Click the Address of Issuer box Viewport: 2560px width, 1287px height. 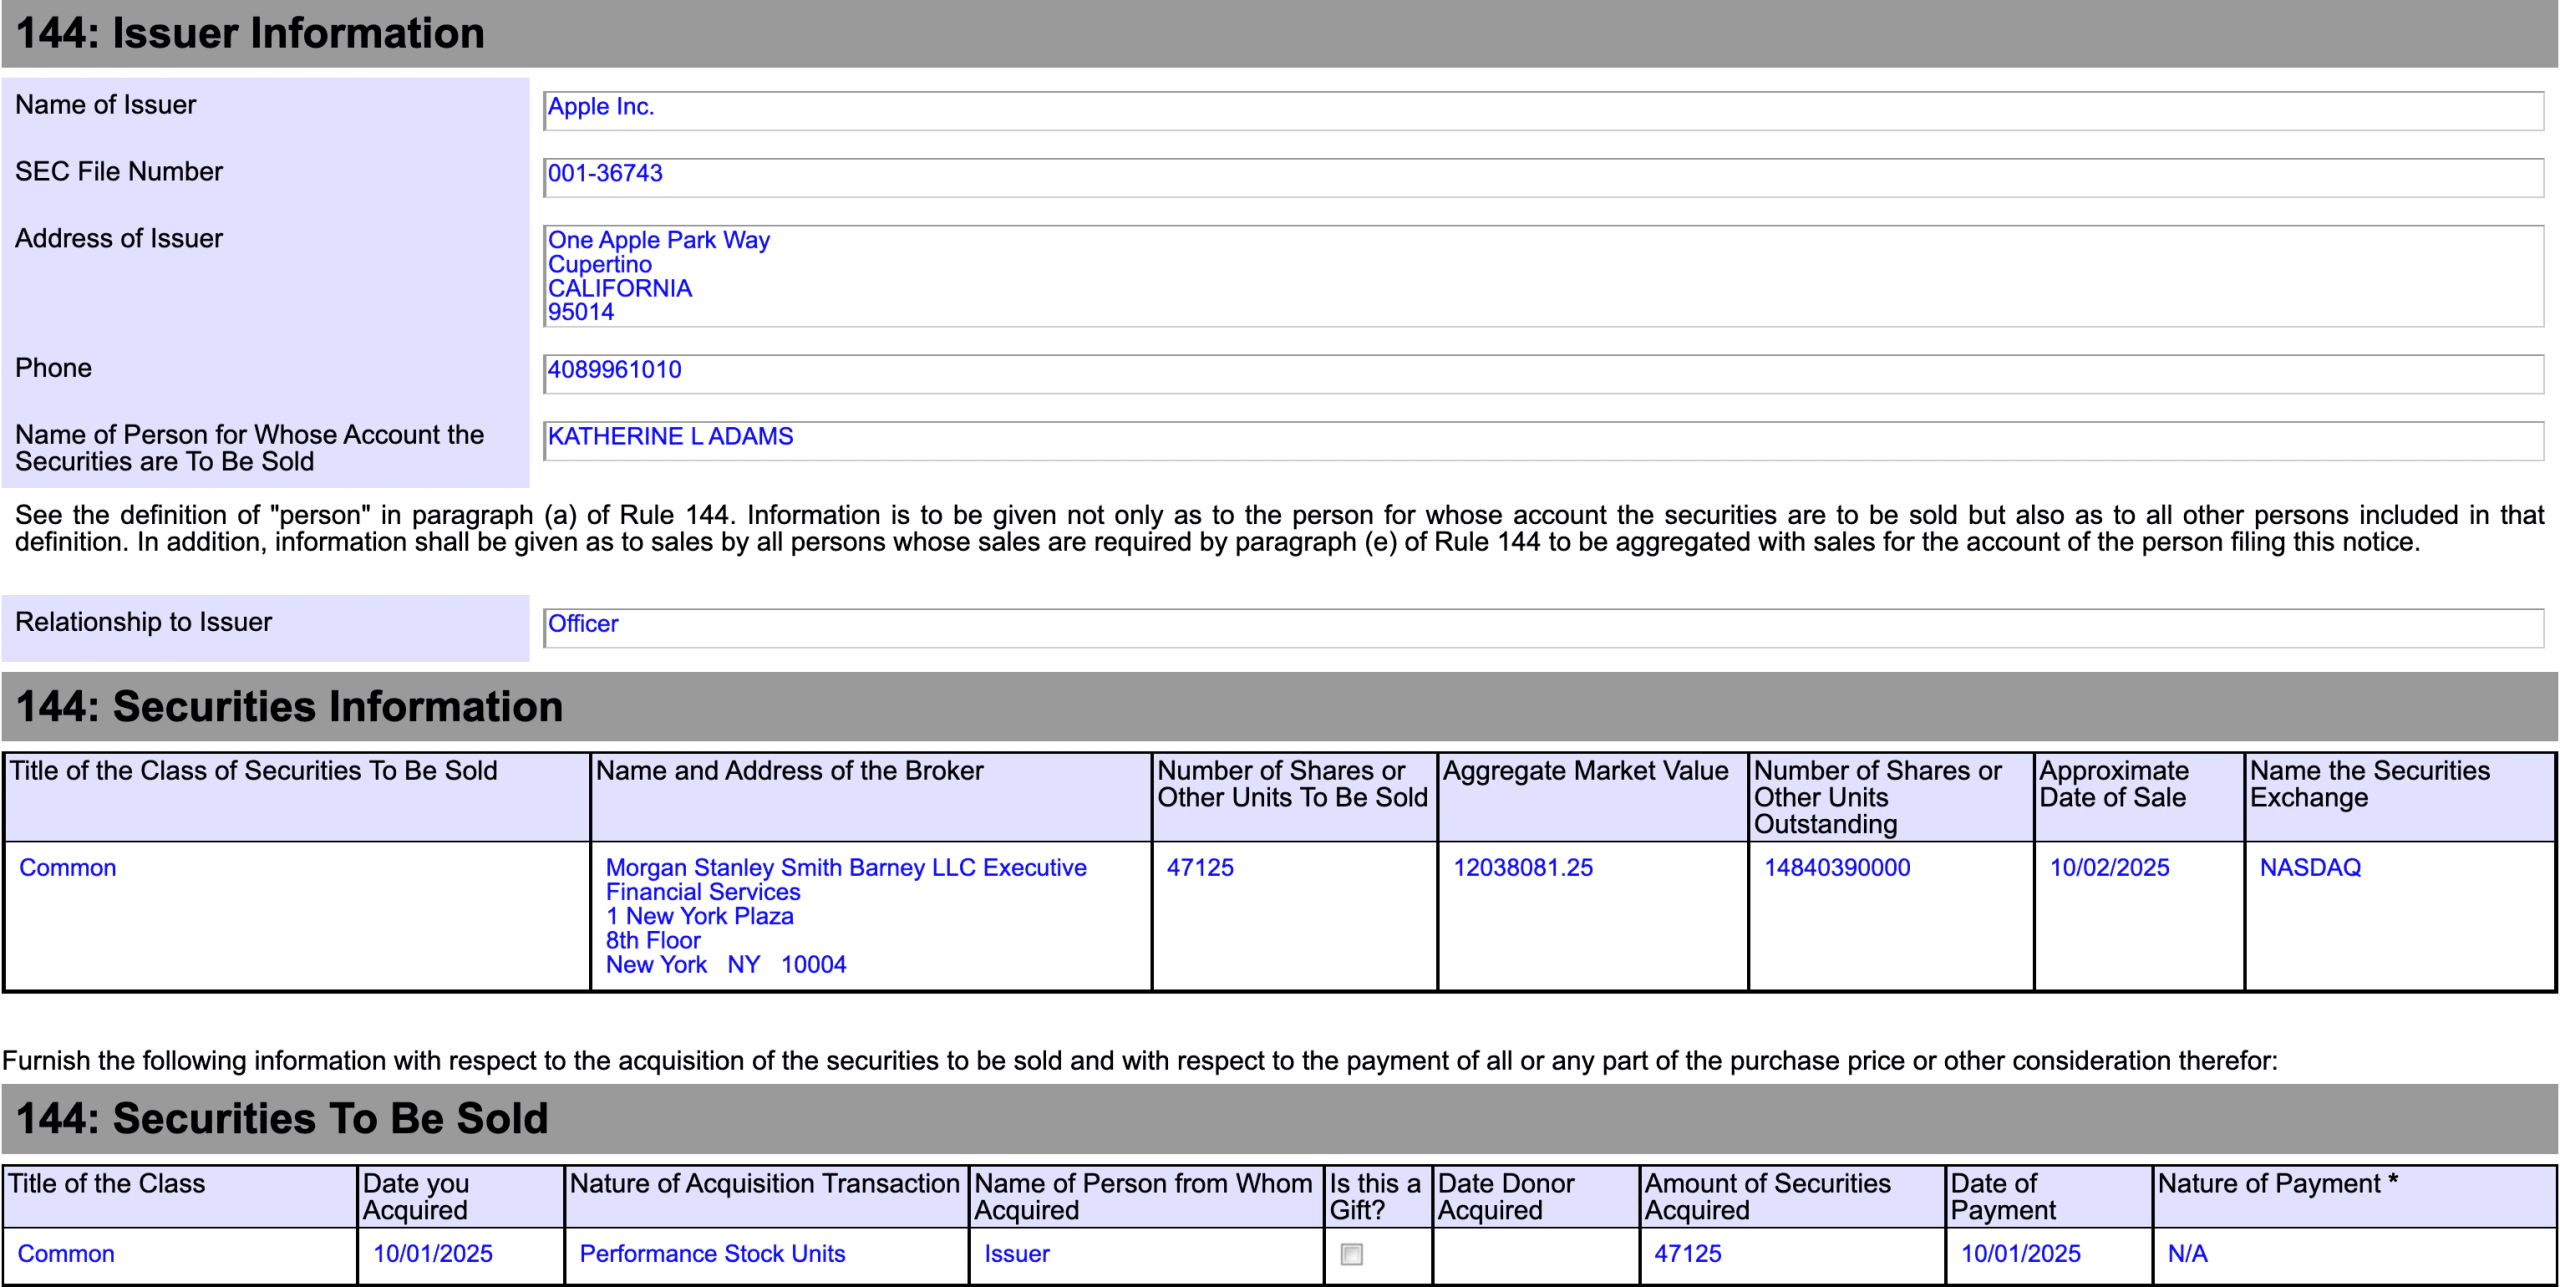(x=1543, y=276)
